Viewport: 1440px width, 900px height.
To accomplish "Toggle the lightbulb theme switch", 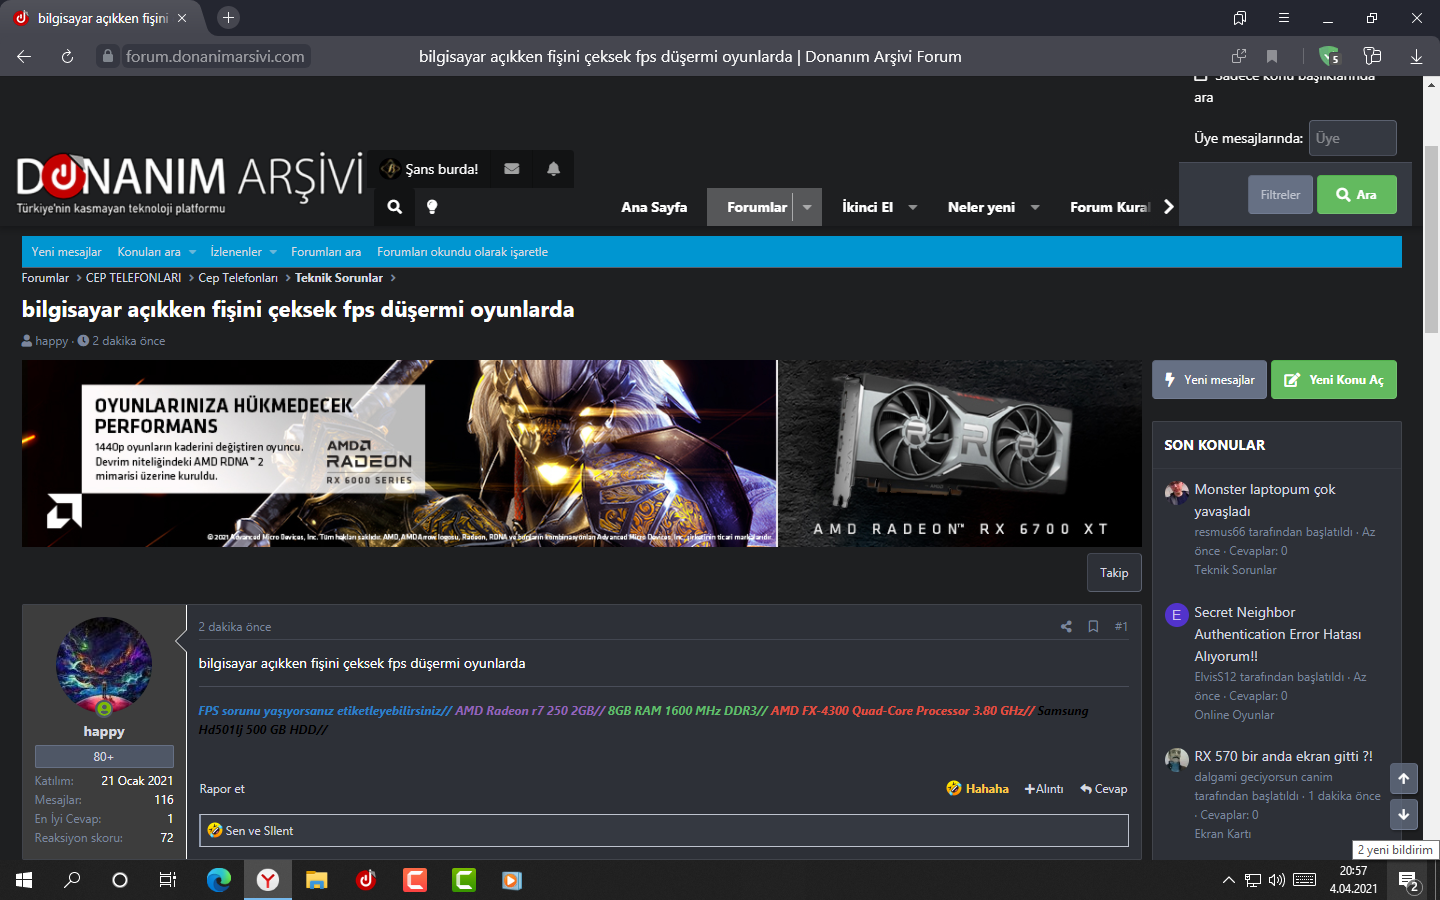I will pyautogui.click(x=432, y=207).
